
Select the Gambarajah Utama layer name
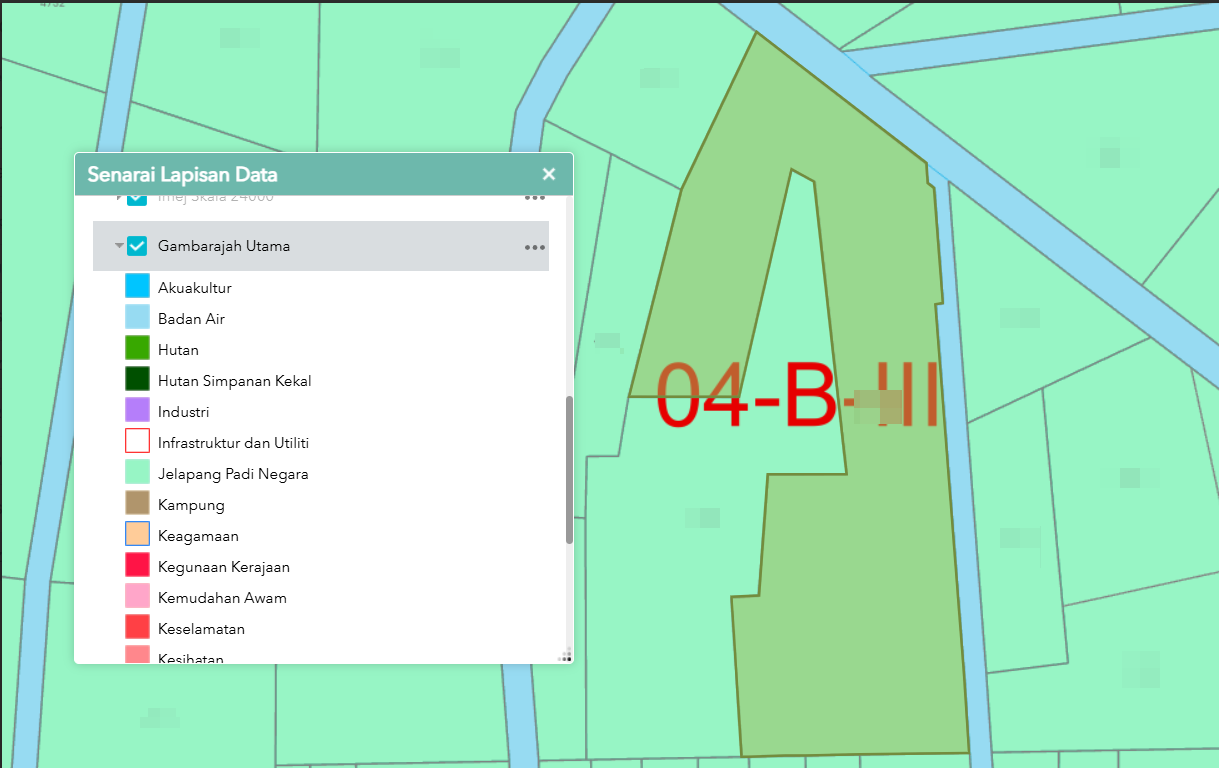[x=224, y=246]
